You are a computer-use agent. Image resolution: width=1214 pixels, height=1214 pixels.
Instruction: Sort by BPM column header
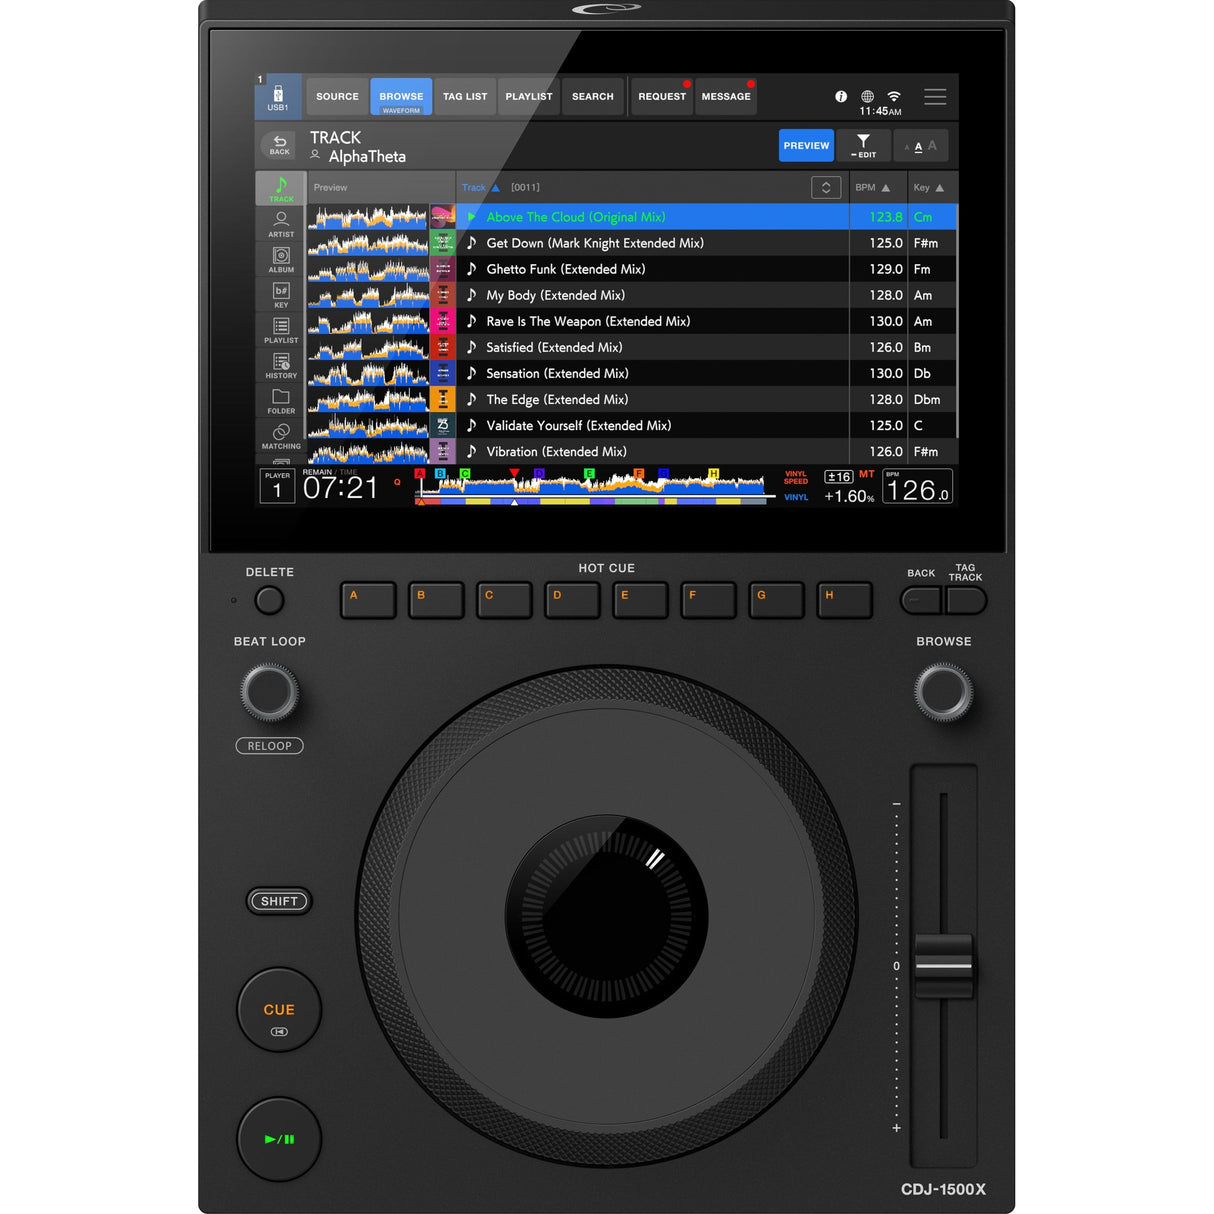(x=873, y=187)
